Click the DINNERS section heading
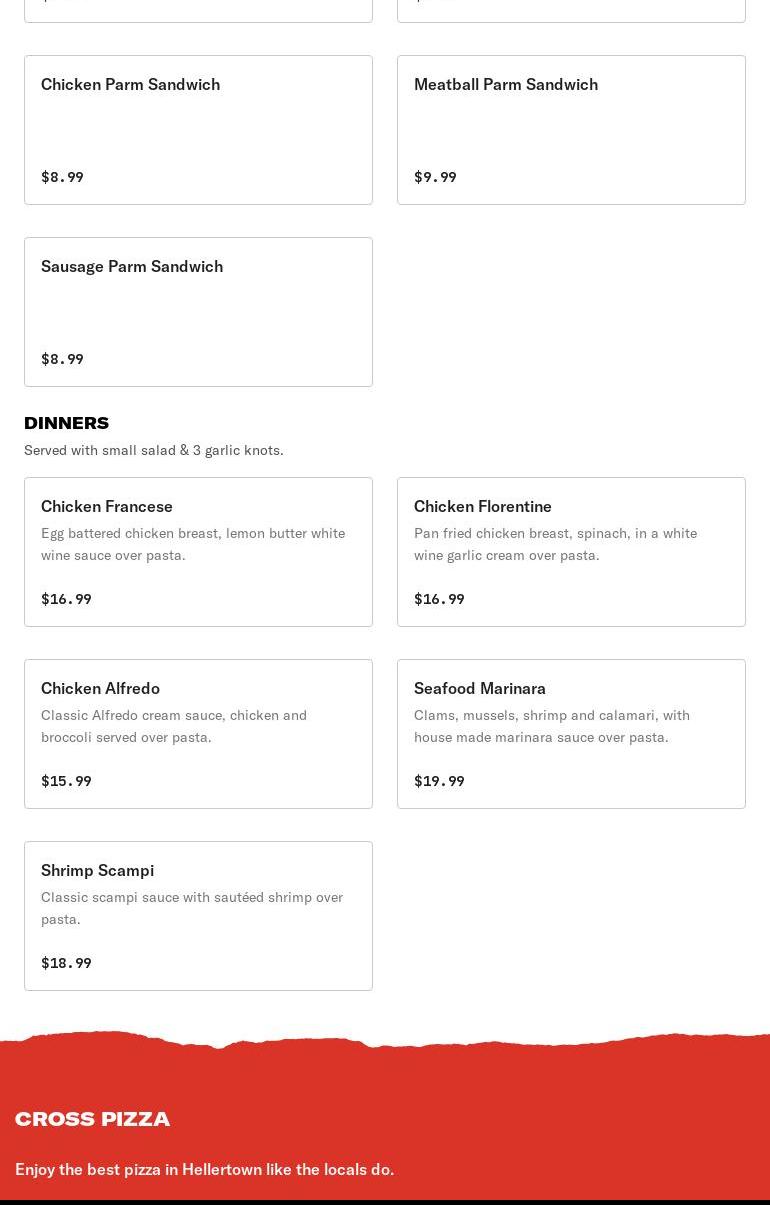 pyautogui.click(x=66, y=423)
